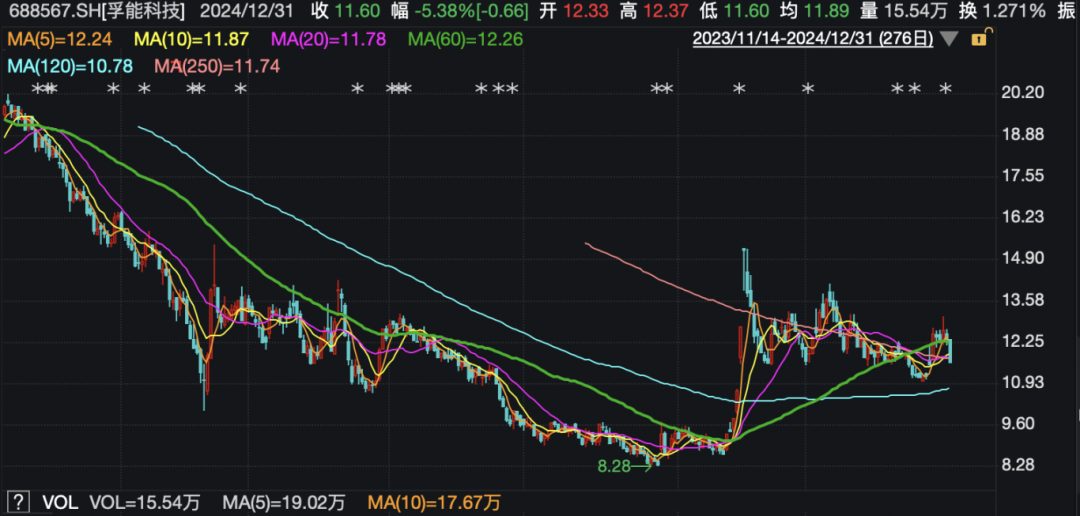Click the last candlestick on the chart

coord(948,349)
